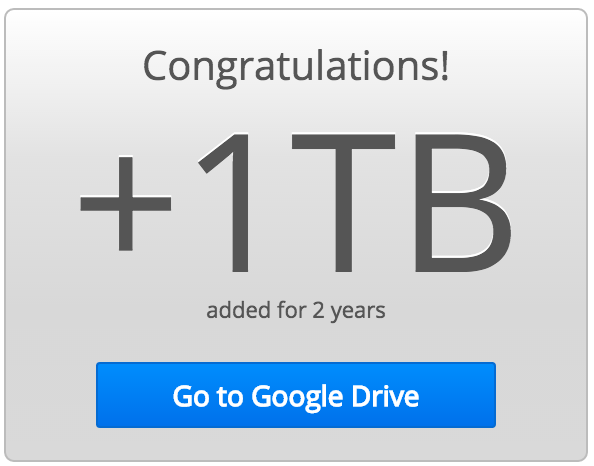This screenshot has height=466, width=594.
Task: Click the Go to Google Drive button
Action: (296, 395)
